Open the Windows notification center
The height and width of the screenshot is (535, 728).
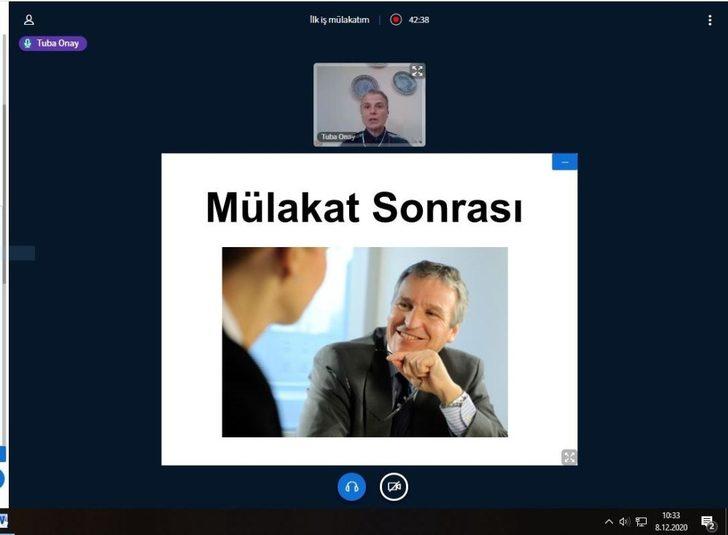click(708, 522)
